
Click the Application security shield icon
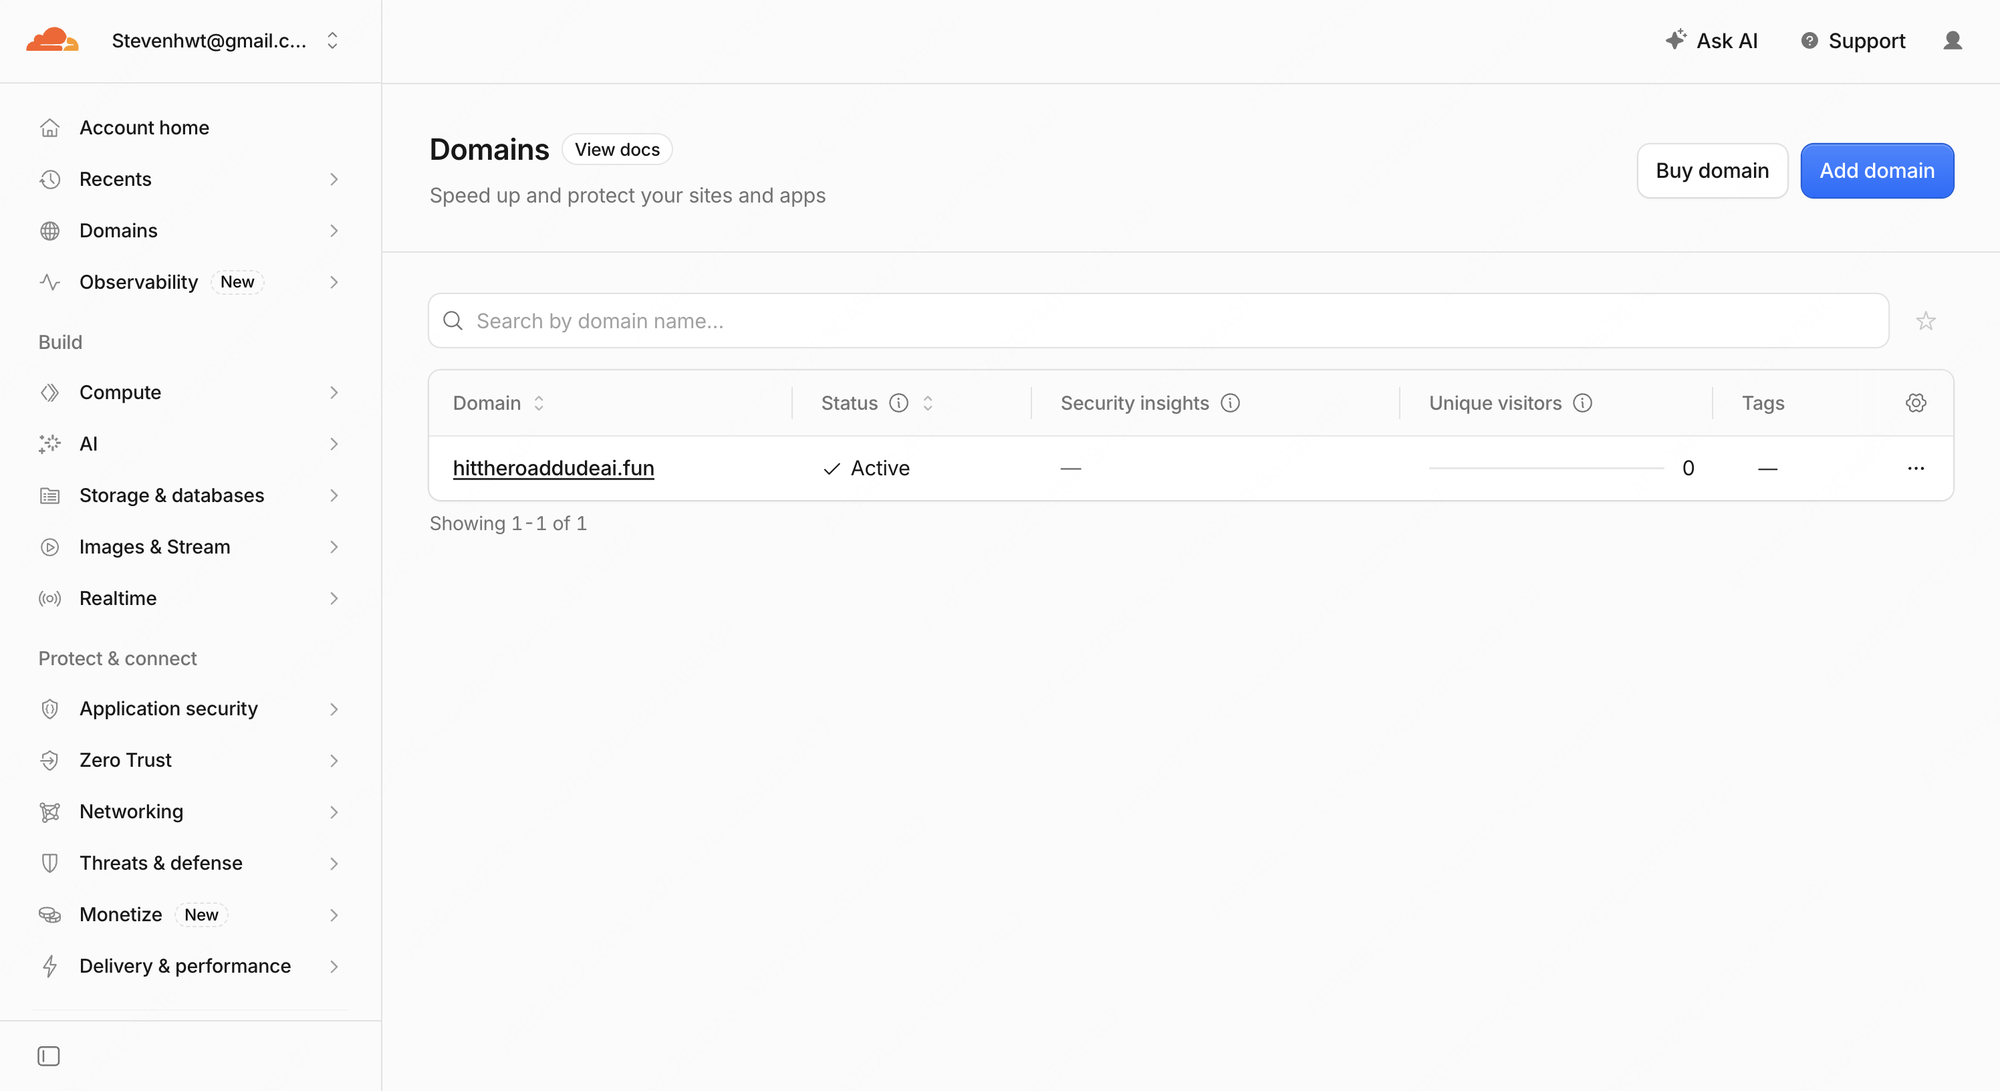click(x=50, y=709)
